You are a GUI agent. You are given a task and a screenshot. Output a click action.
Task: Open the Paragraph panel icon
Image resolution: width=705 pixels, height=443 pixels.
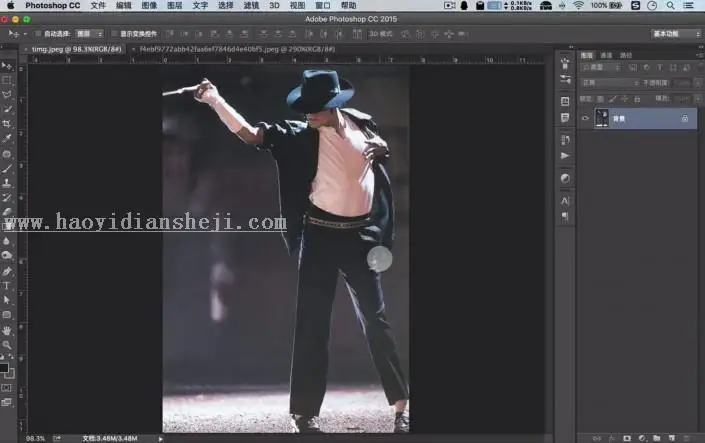(565, 216)
